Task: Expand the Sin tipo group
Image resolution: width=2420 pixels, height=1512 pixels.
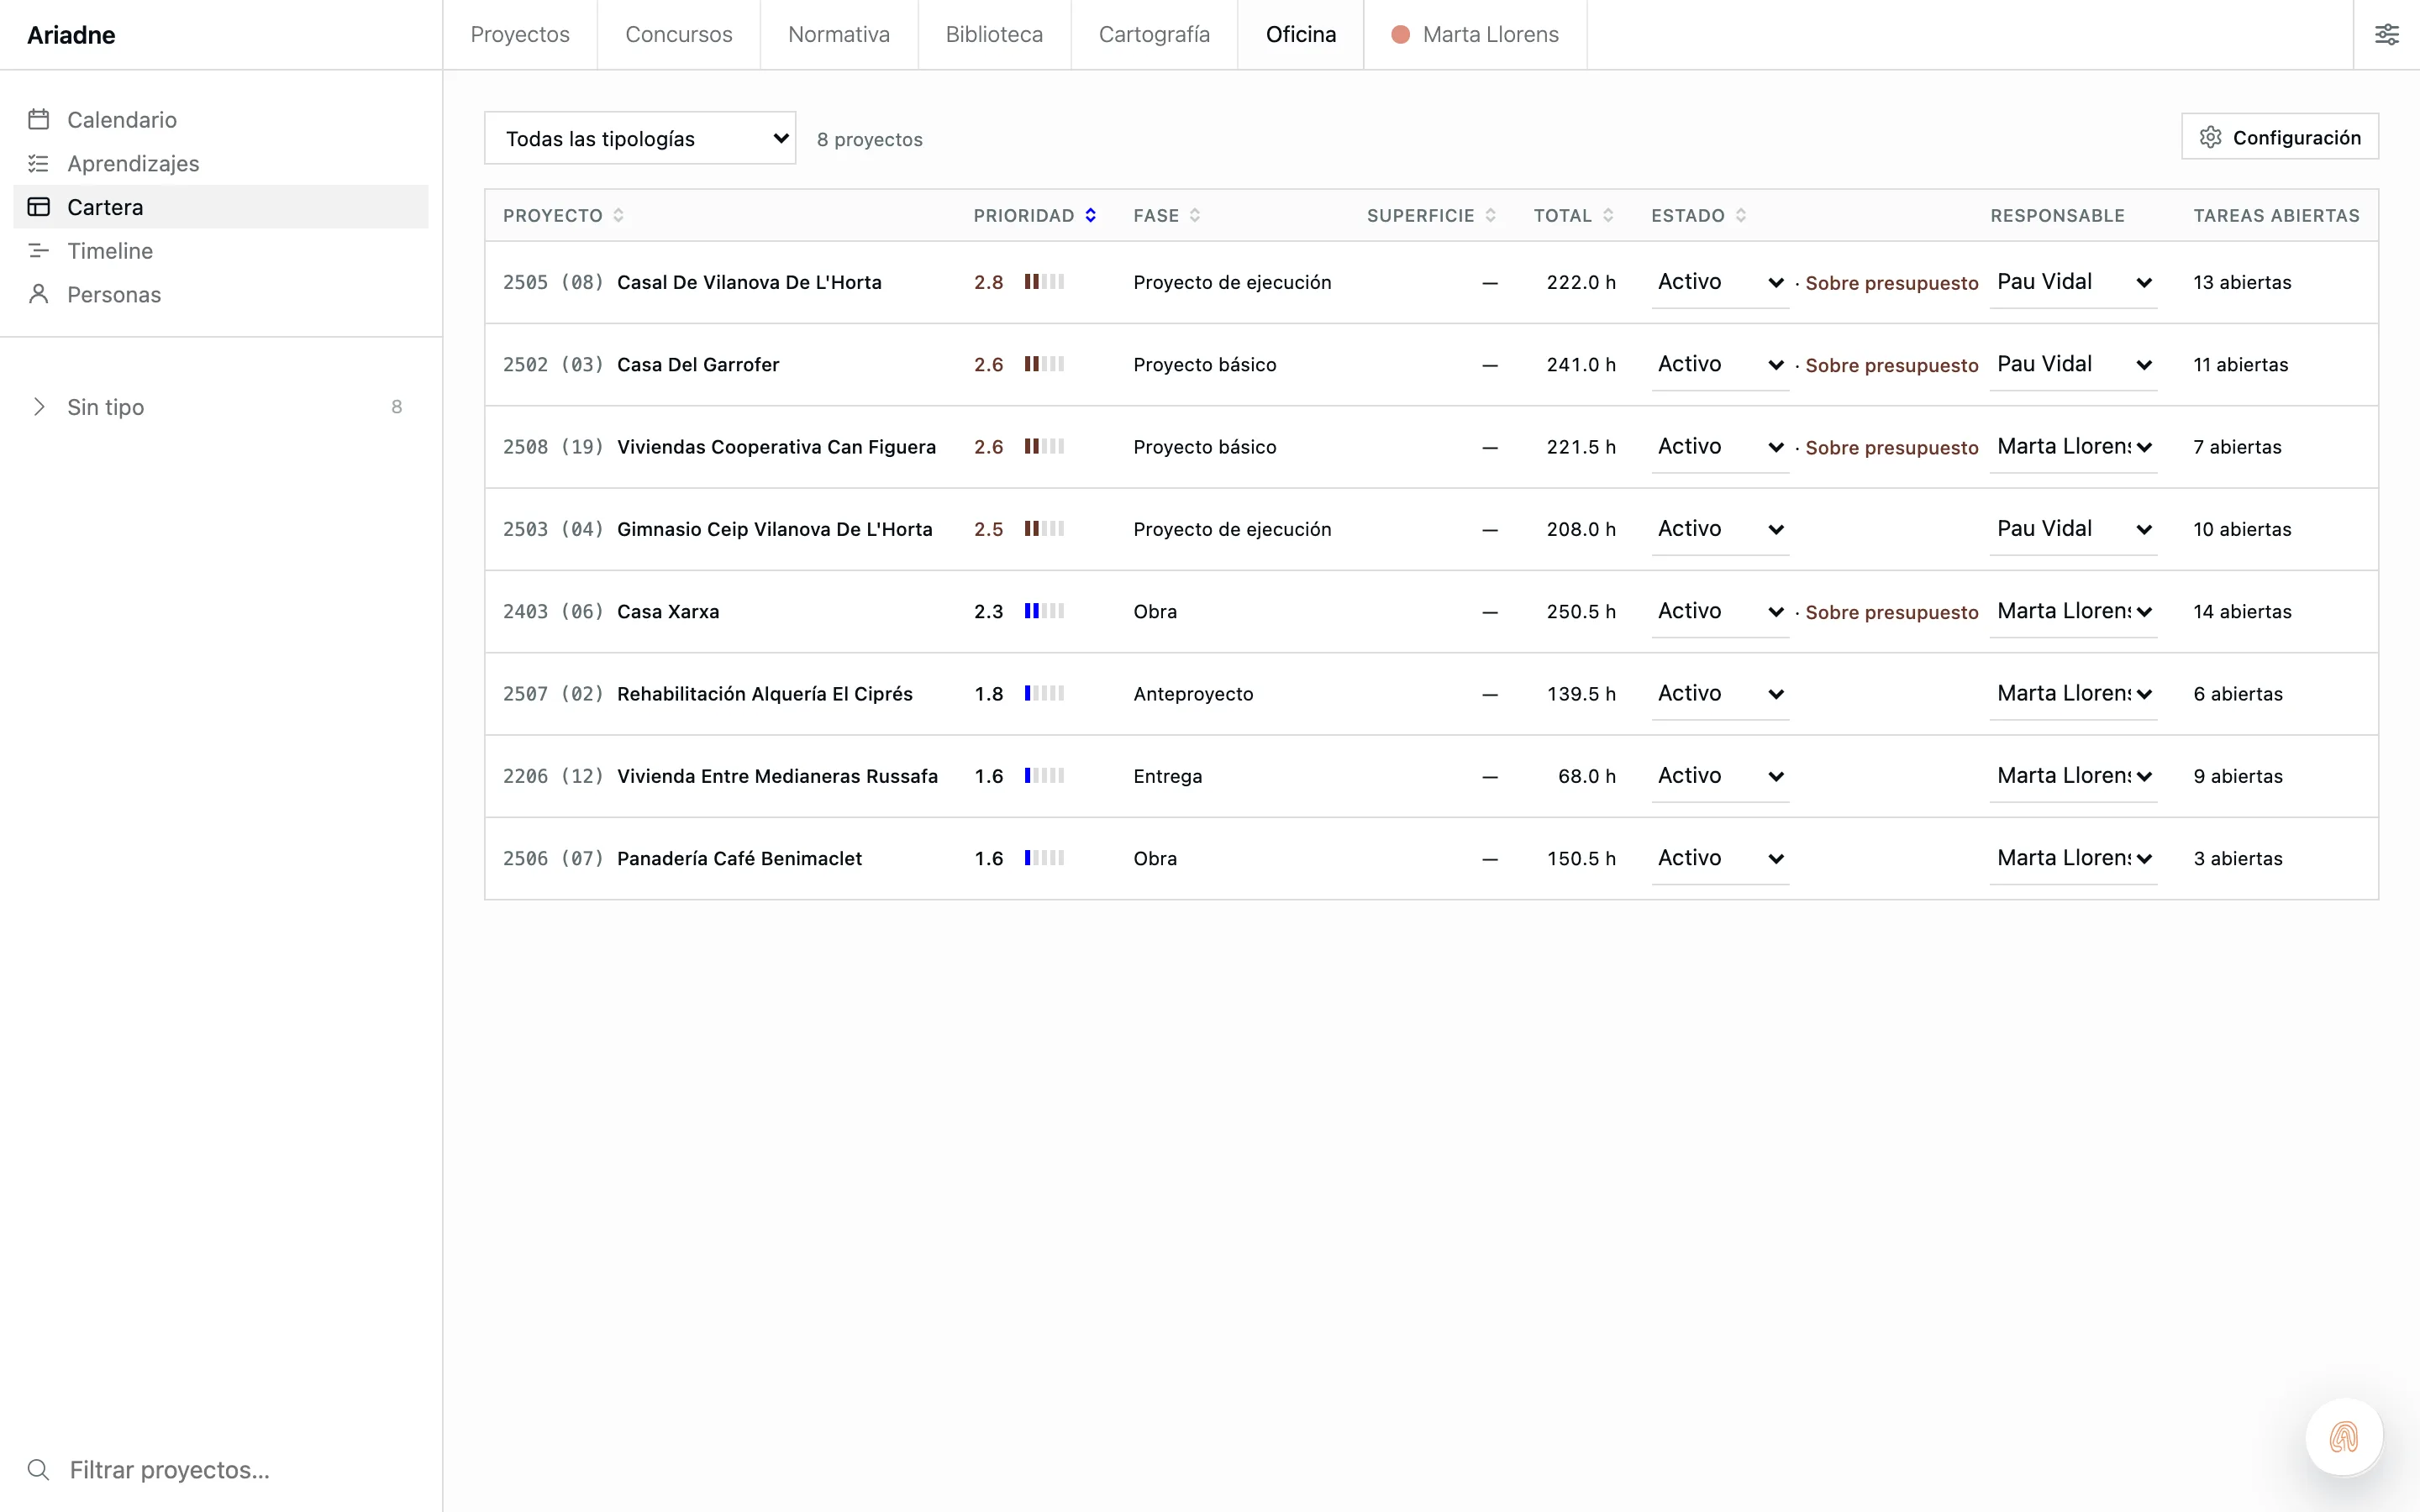Action: (220, 407)
